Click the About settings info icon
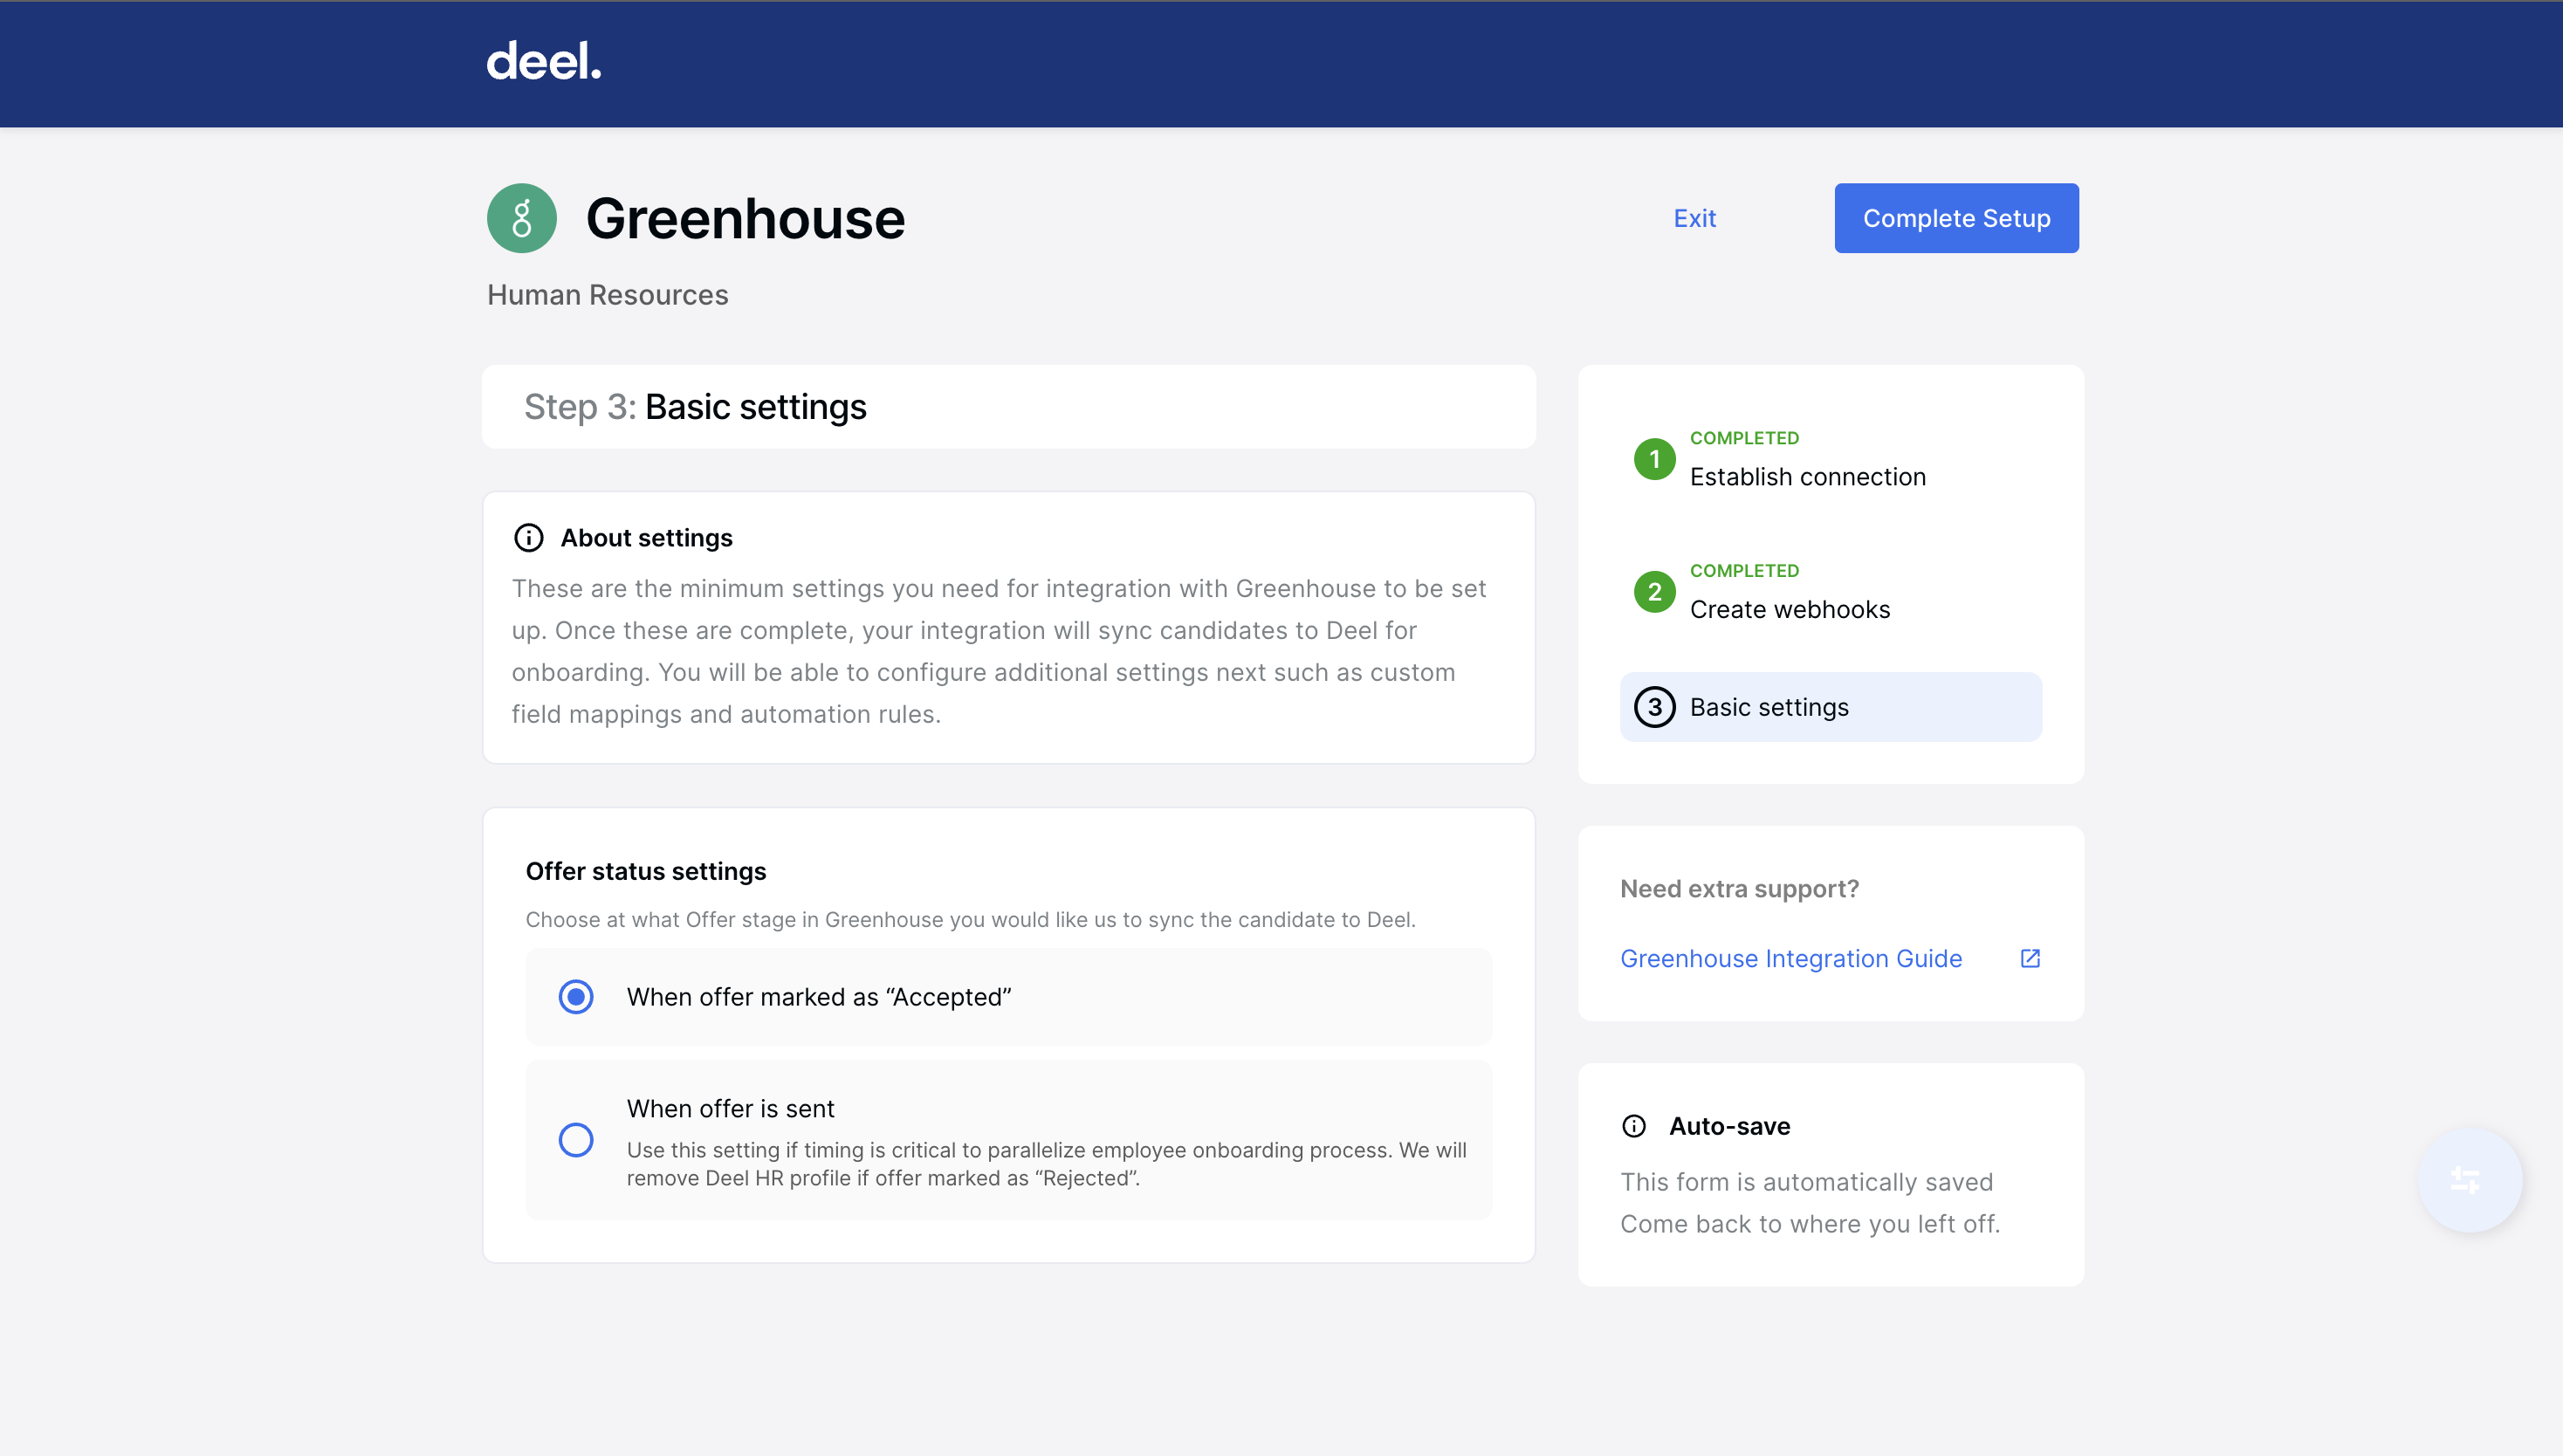2563x1456 pixels. point(528,538)
